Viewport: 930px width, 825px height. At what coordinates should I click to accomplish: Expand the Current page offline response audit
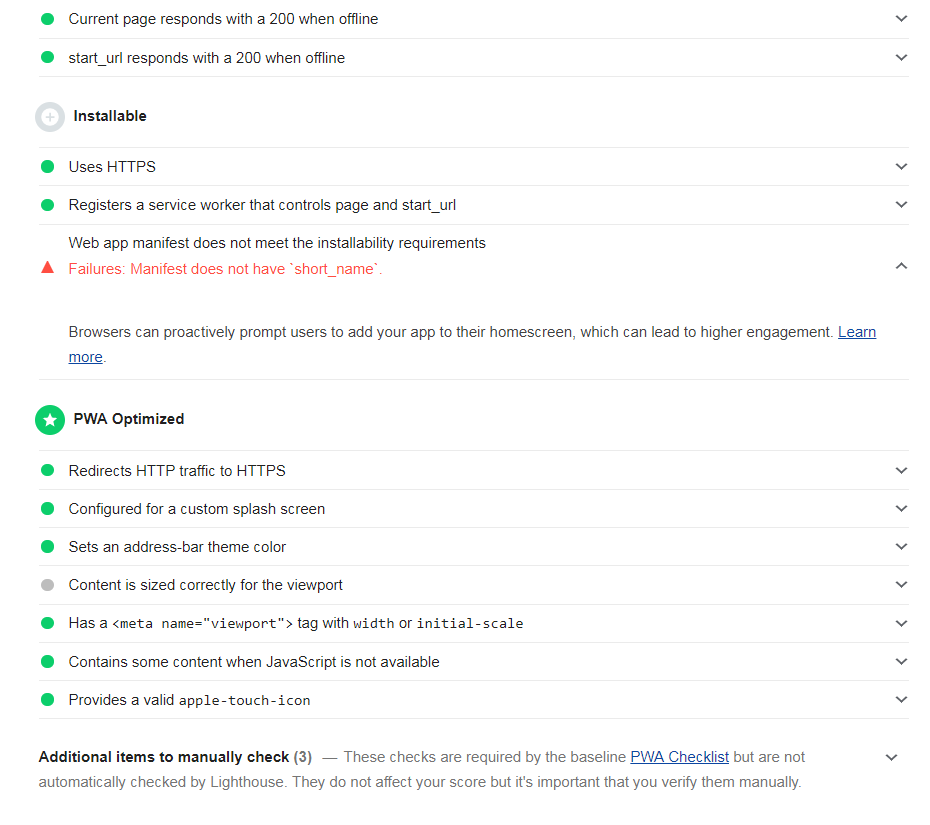901,18
